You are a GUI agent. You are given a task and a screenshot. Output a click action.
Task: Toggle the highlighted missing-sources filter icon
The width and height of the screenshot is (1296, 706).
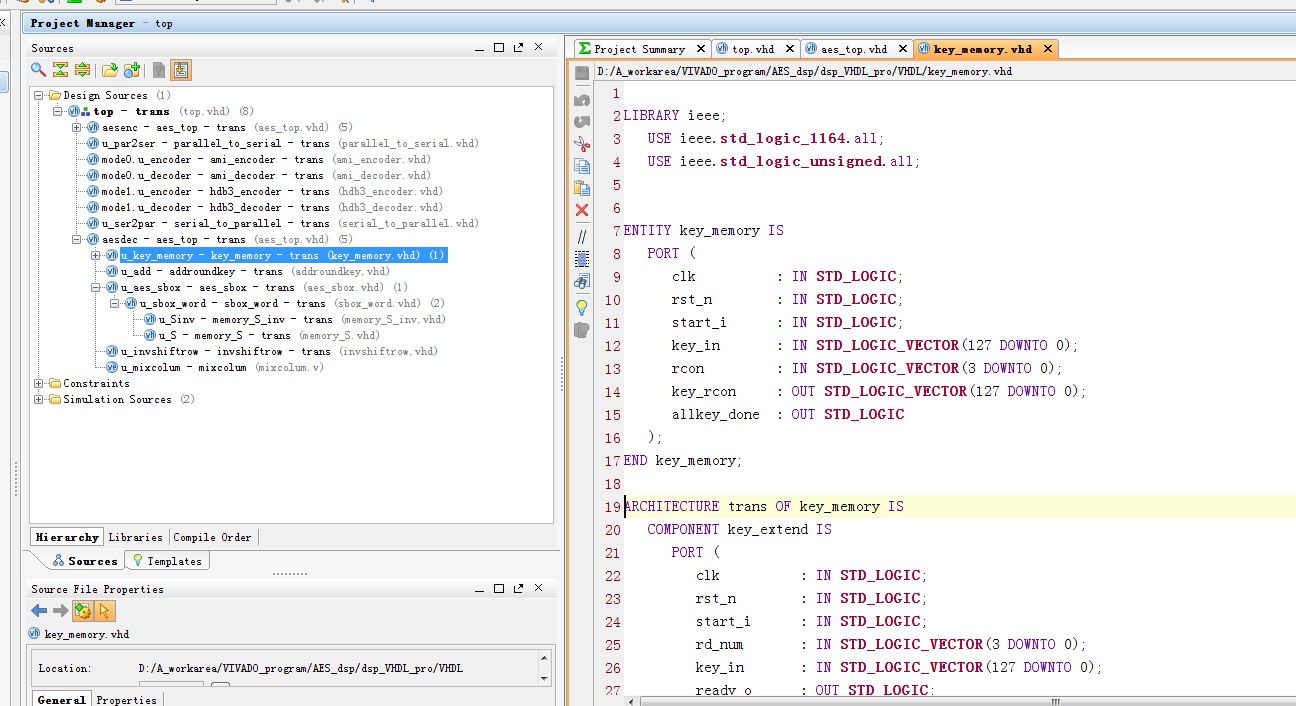(x=180, y=70)
